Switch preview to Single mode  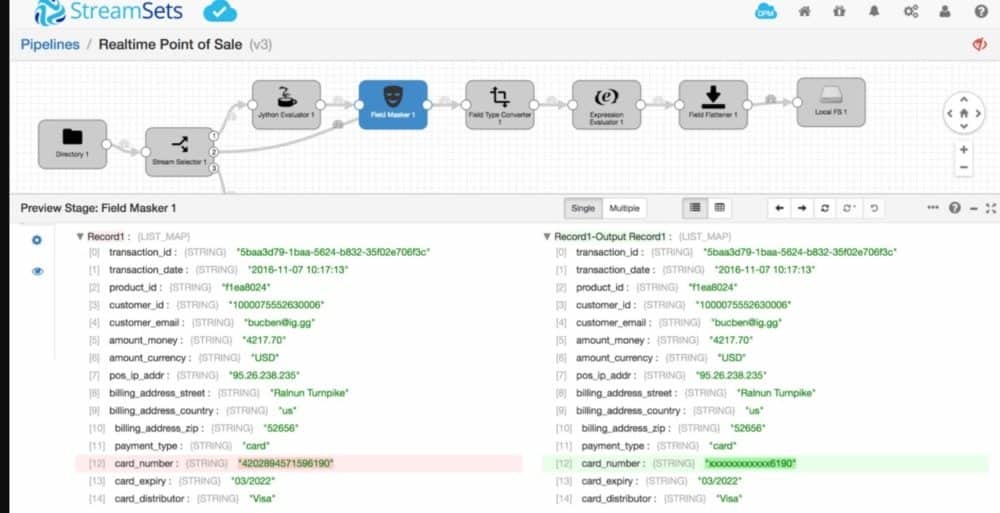tap(582, 208)
